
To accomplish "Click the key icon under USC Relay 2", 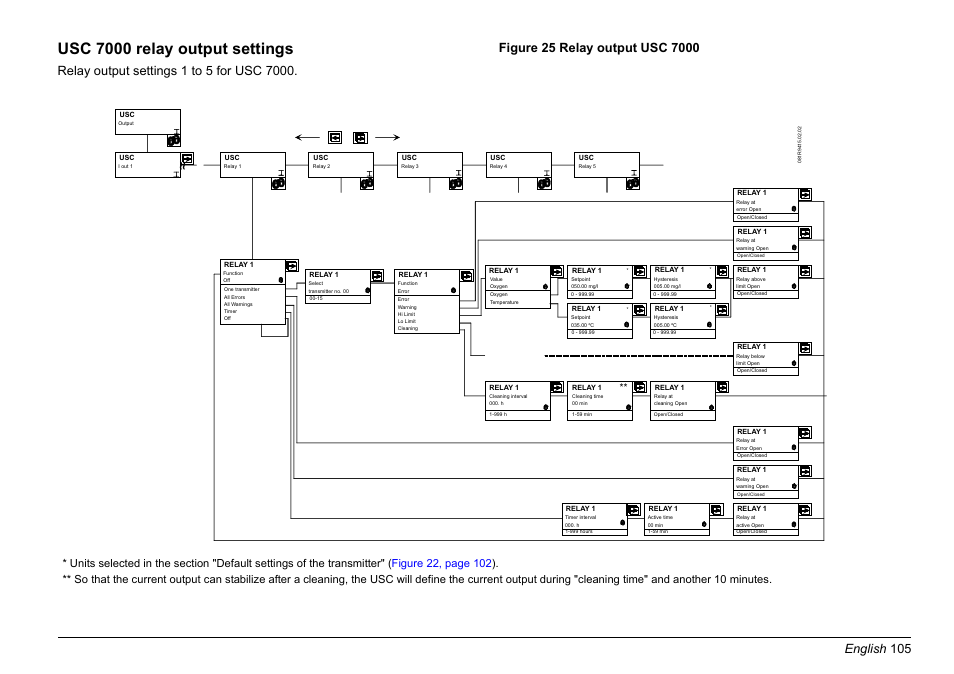I will (x=367, y=183).
